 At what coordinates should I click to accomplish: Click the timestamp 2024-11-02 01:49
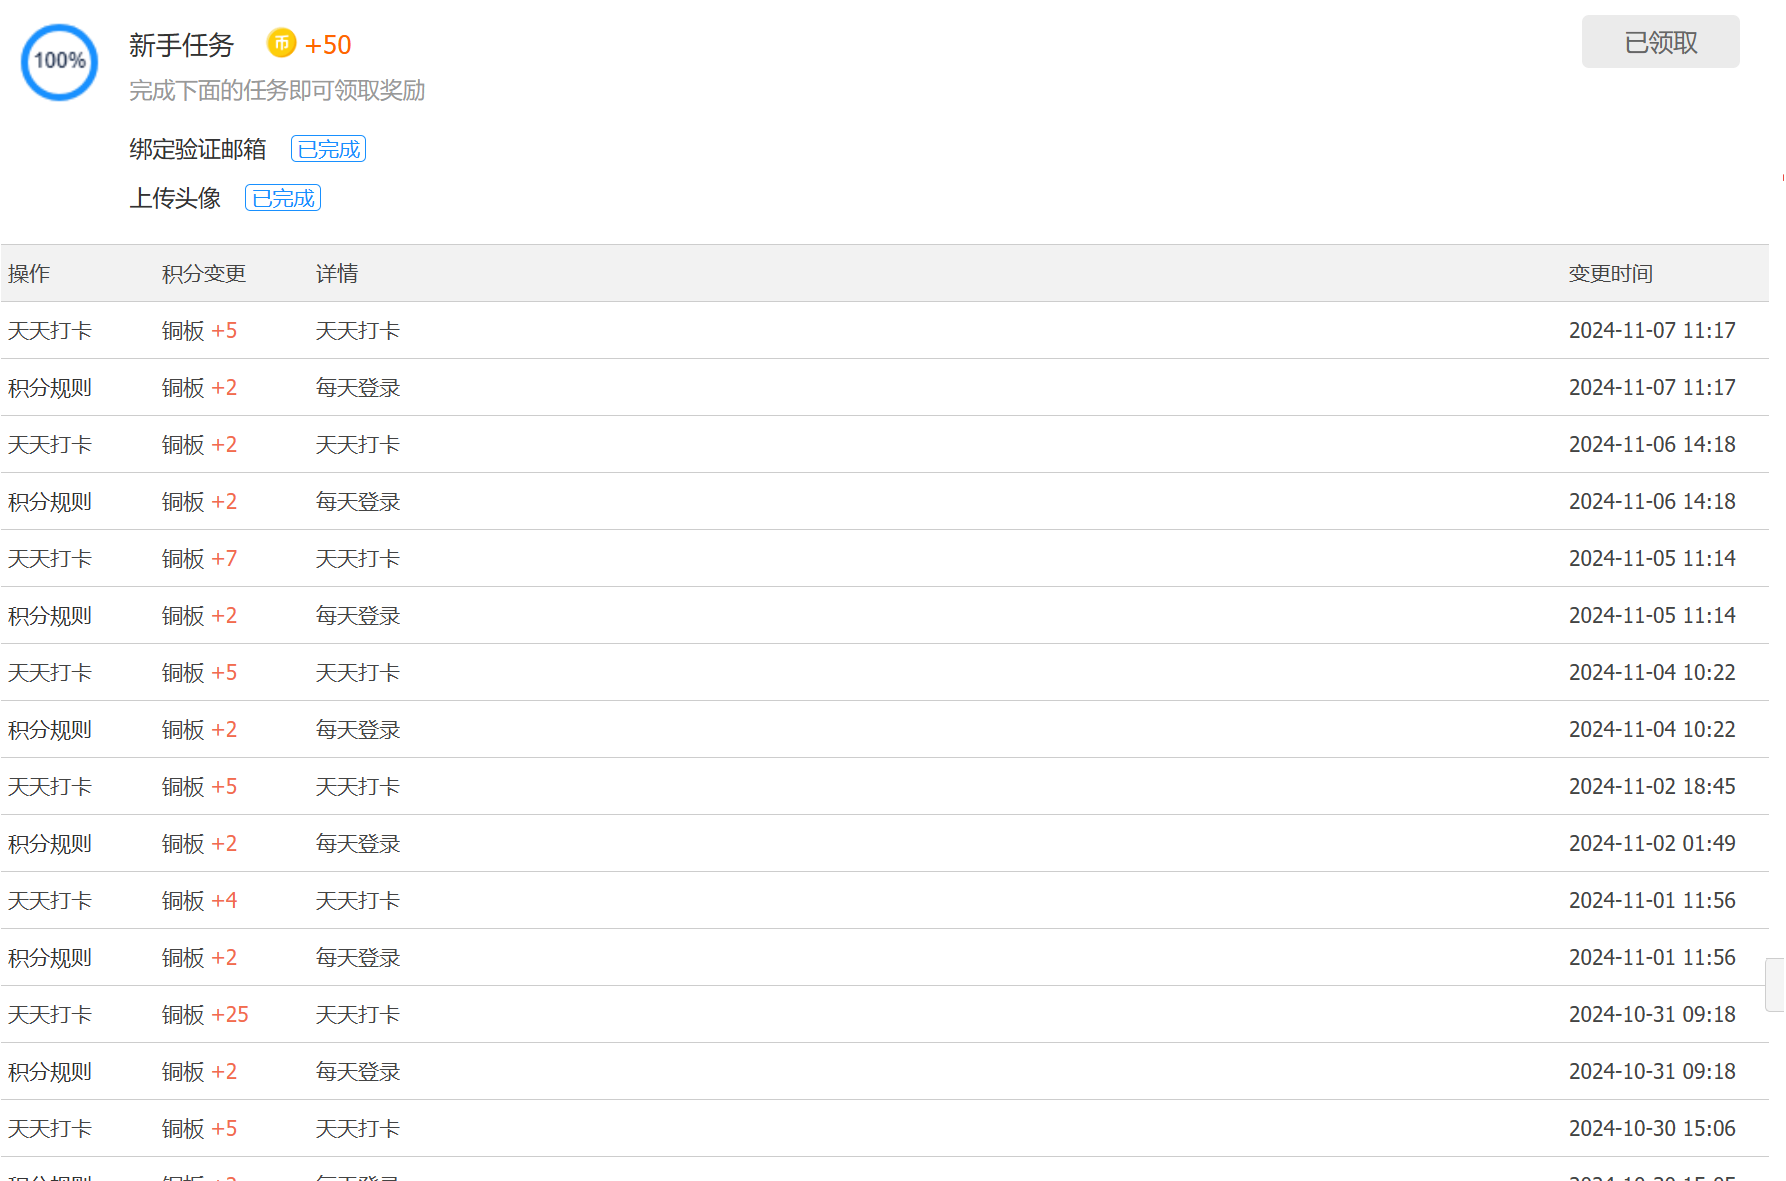coord(1651,843)
